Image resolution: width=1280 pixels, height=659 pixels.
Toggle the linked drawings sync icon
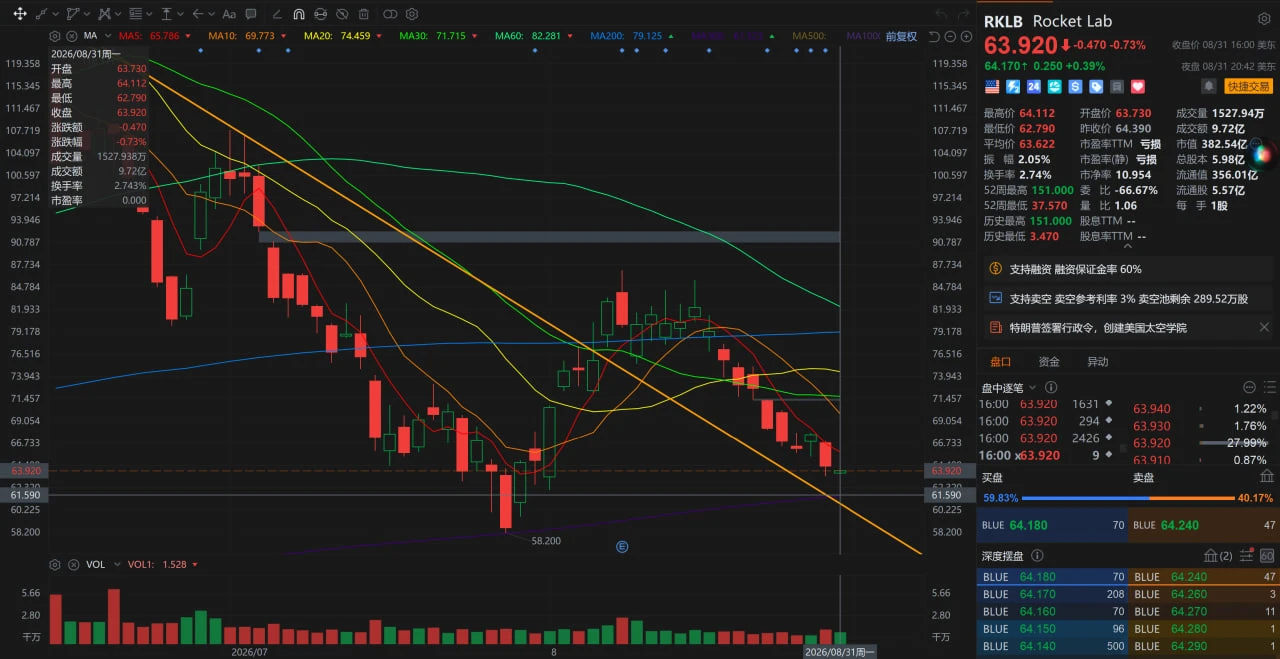click(x=321, y=14)
